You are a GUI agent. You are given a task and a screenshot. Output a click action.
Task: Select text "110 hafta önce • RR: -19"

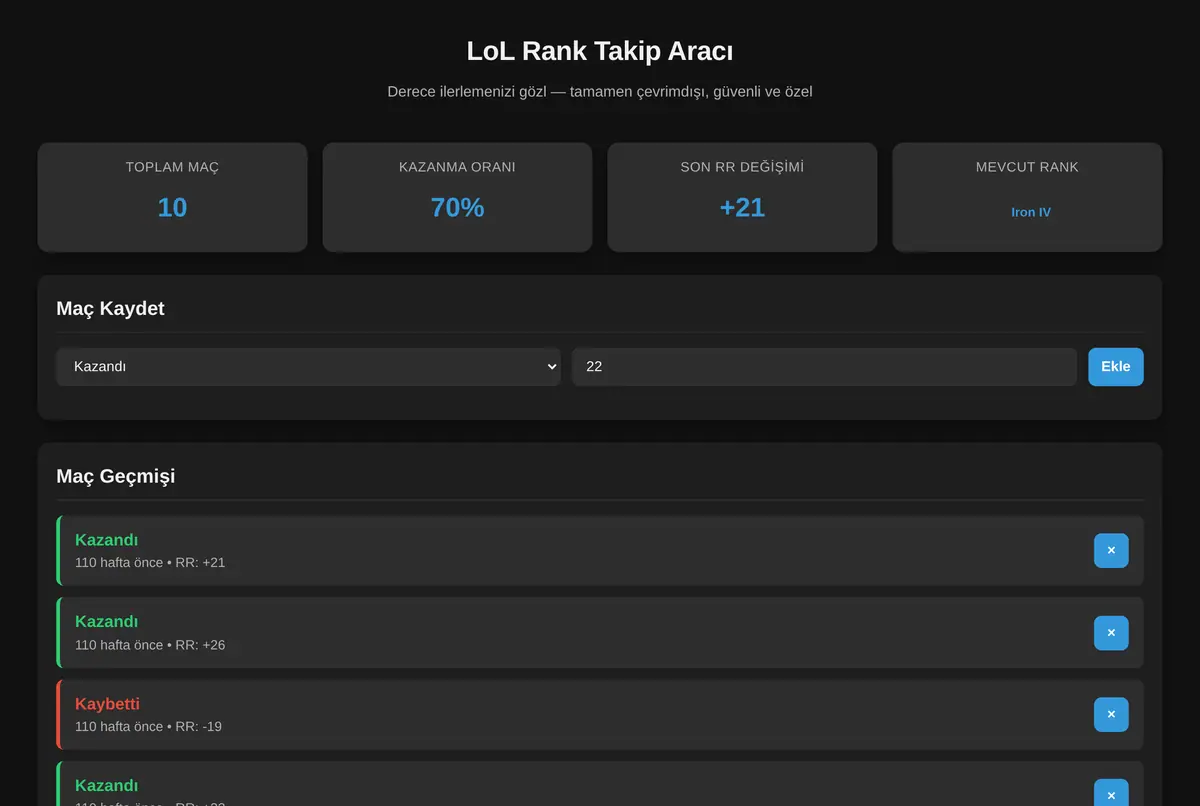coord(148,726)
